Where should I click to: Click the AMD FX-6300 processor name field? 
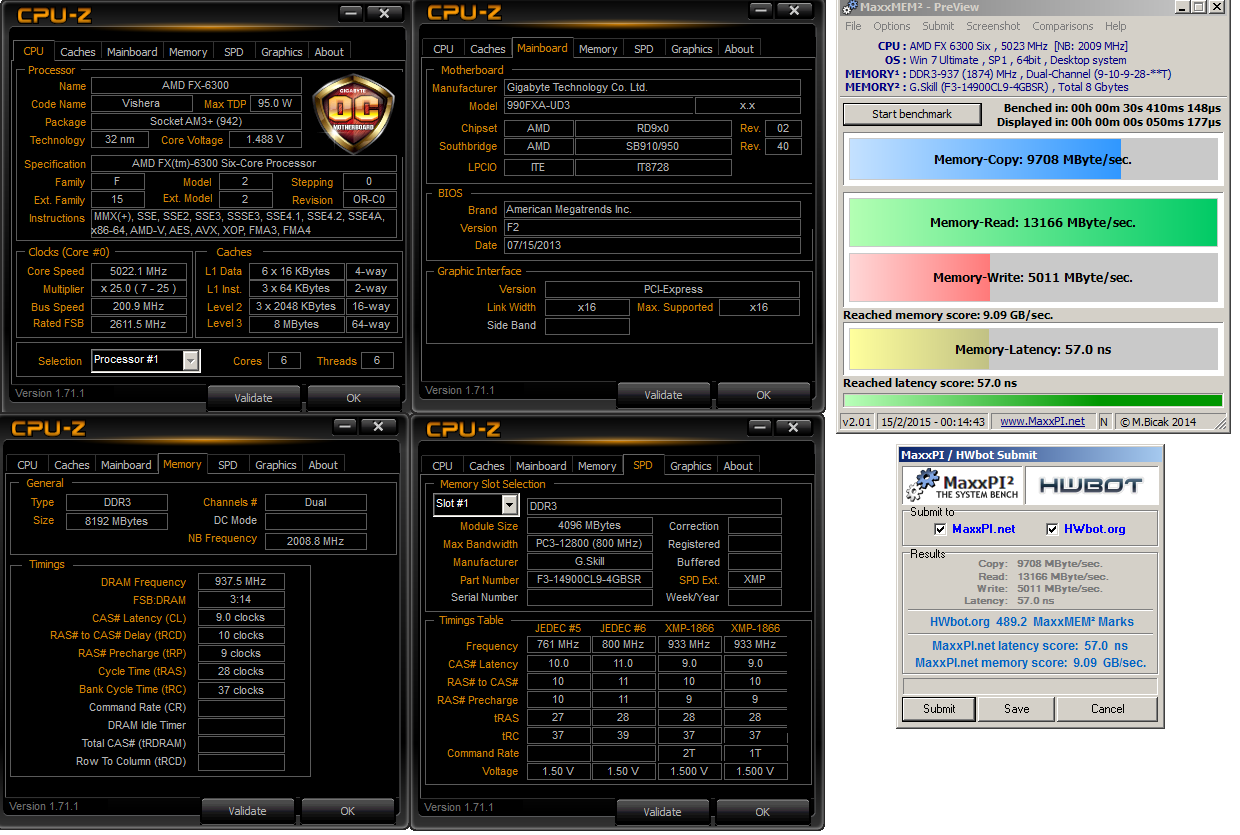[195, 86]
